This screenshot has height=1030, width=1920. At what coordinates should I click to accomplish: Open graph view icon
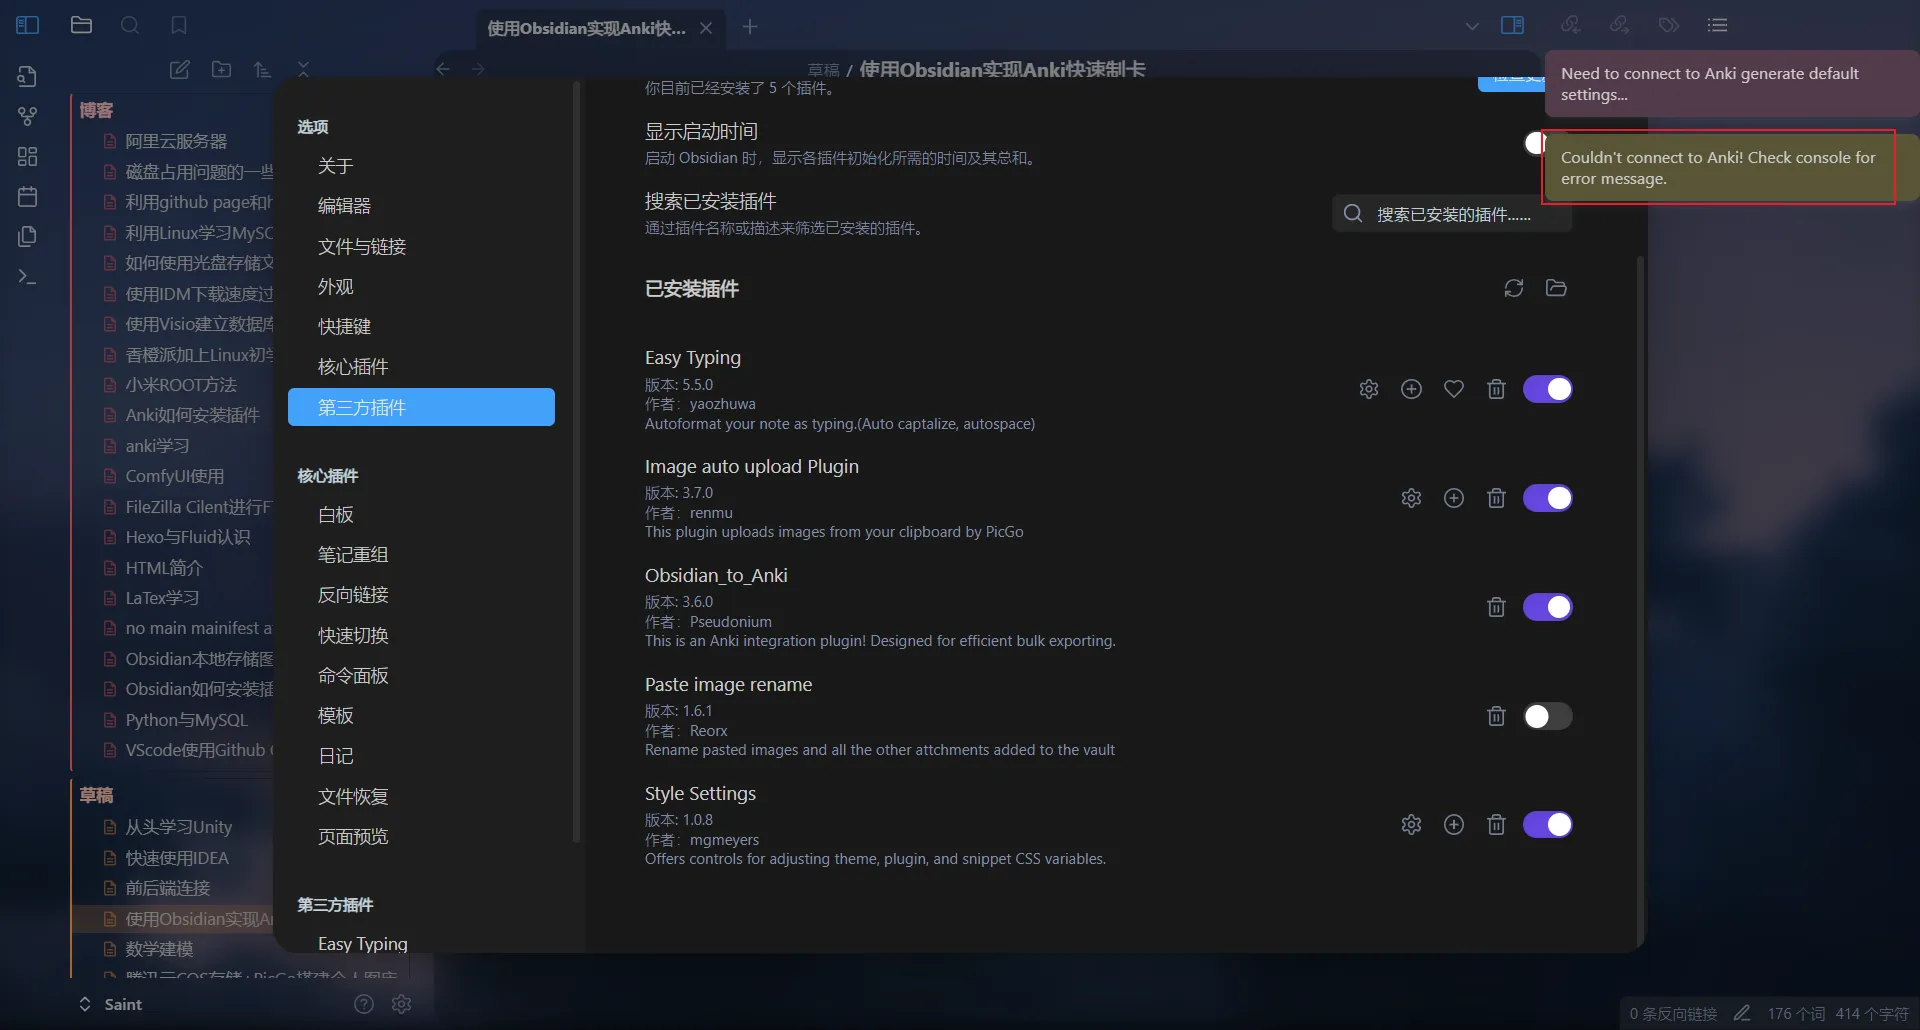[x=28, y=116]
